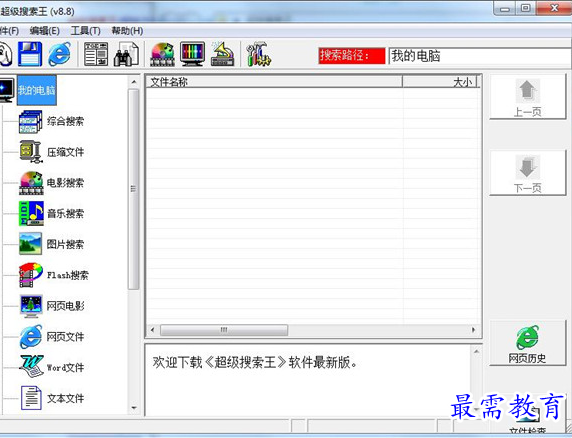
Task: Open the Internet Explorer toolbar icon
Action: click(60, 54)
